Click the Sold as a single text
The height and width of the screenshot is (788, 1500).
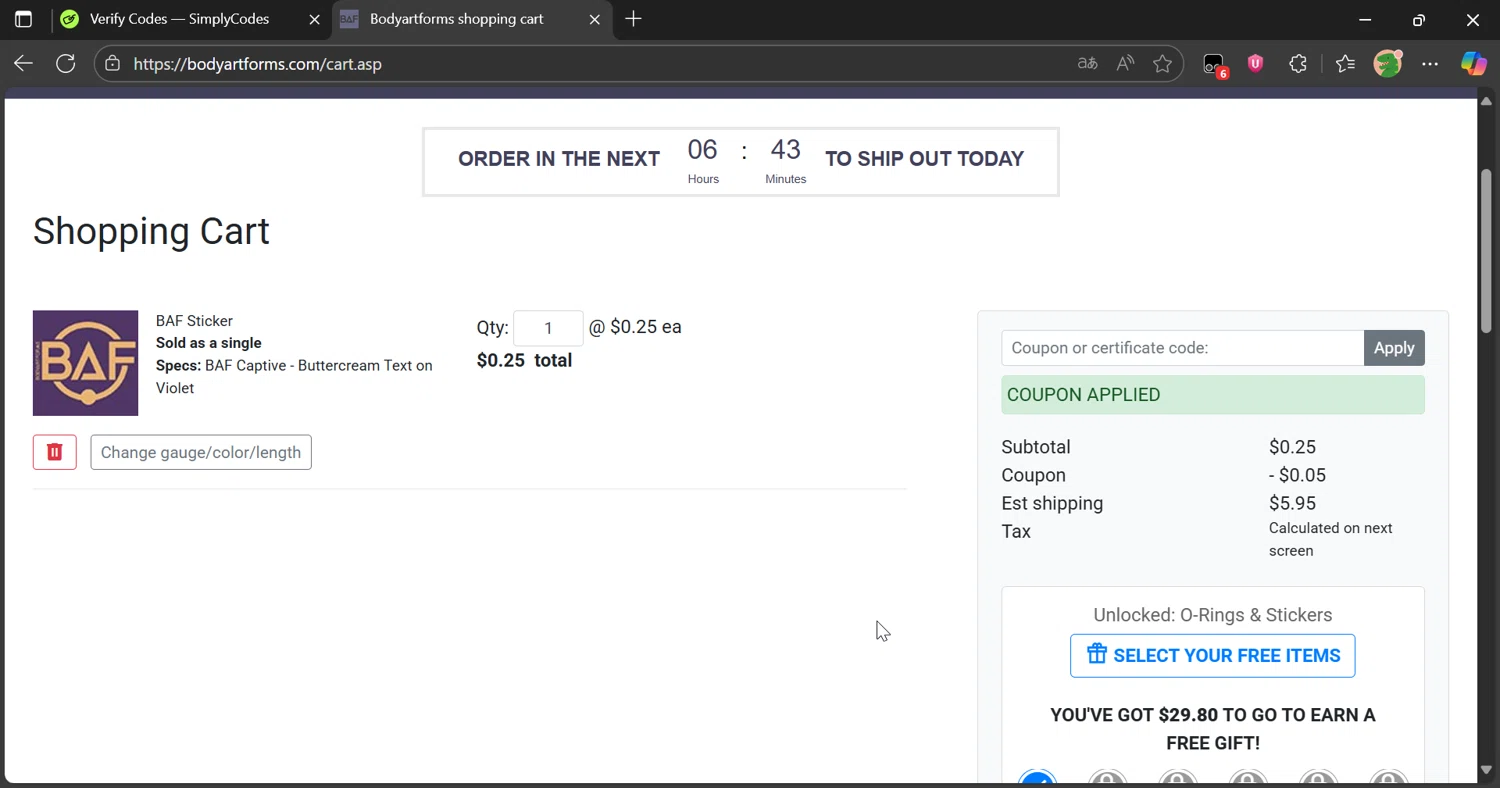pyautogui.click(x=208, y=343)
